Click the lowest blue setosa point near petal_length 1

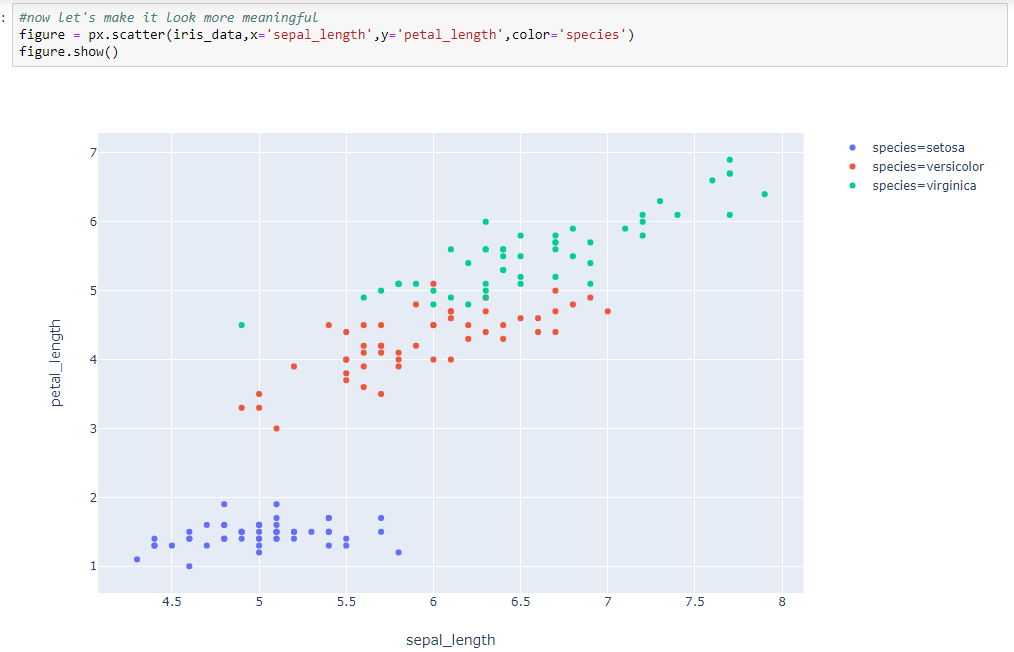[x=188, y=565]
